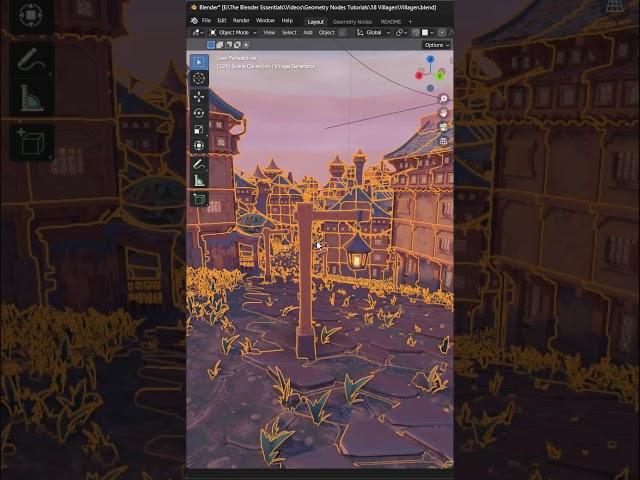Select the Scale tool
Viewport: 640px width, 480px height.
(x=199, y=129)
